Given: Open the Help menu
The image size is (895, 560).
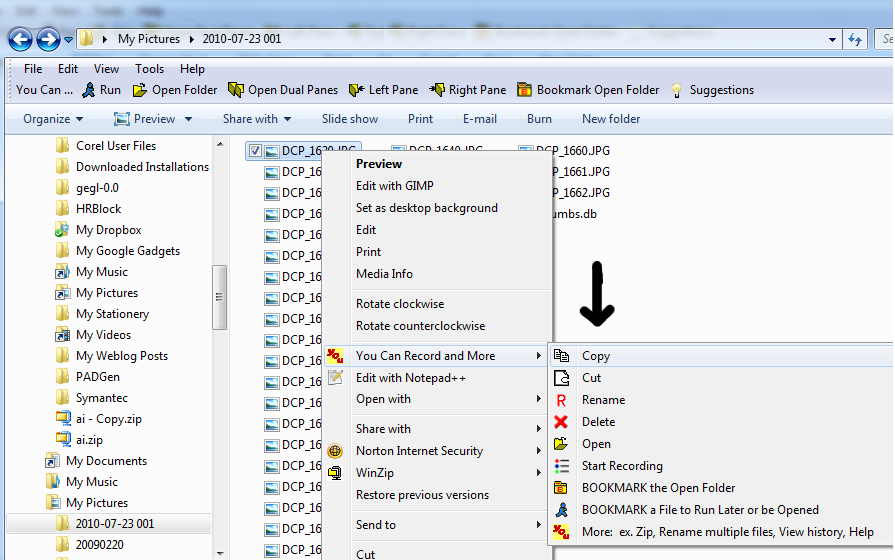Looking at the screenshot, I should click(192, 69).
